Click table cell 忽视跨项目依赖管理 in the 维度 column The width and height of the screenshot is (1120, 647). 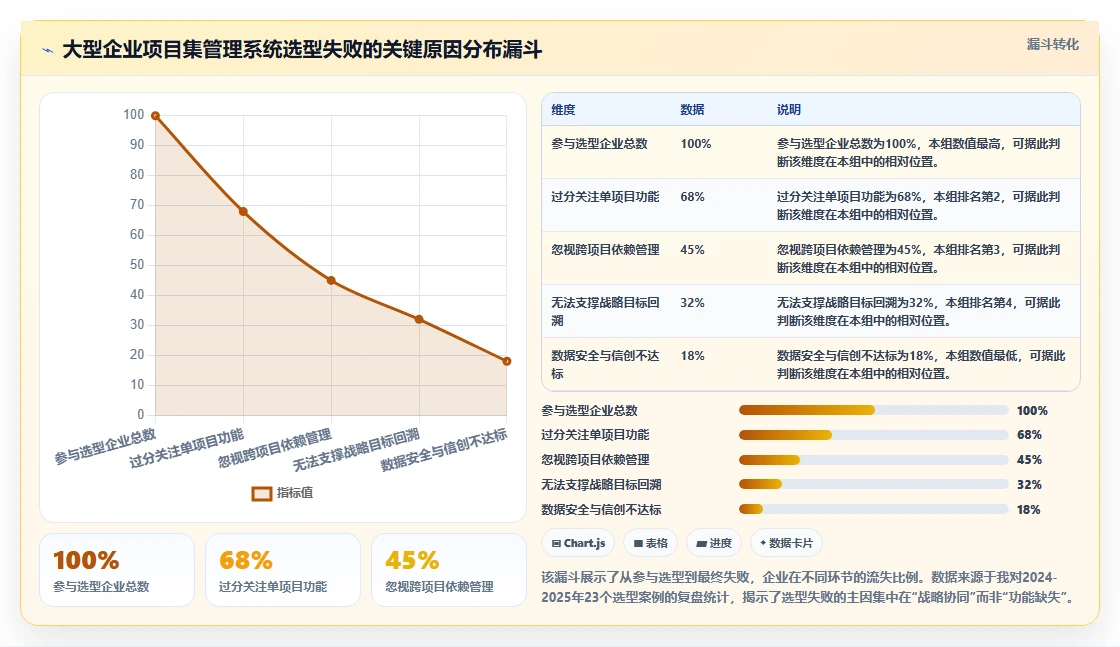pos(605,250)
